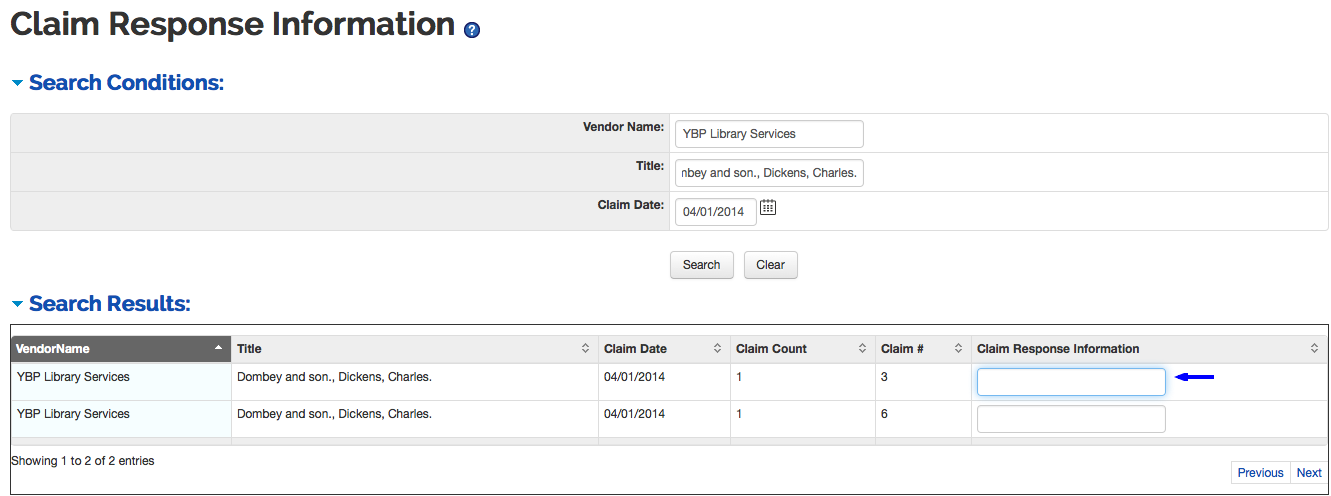Open the help icon beside page title
Image resolution: width=1331 pixels, height=496 pixels.
472,30
